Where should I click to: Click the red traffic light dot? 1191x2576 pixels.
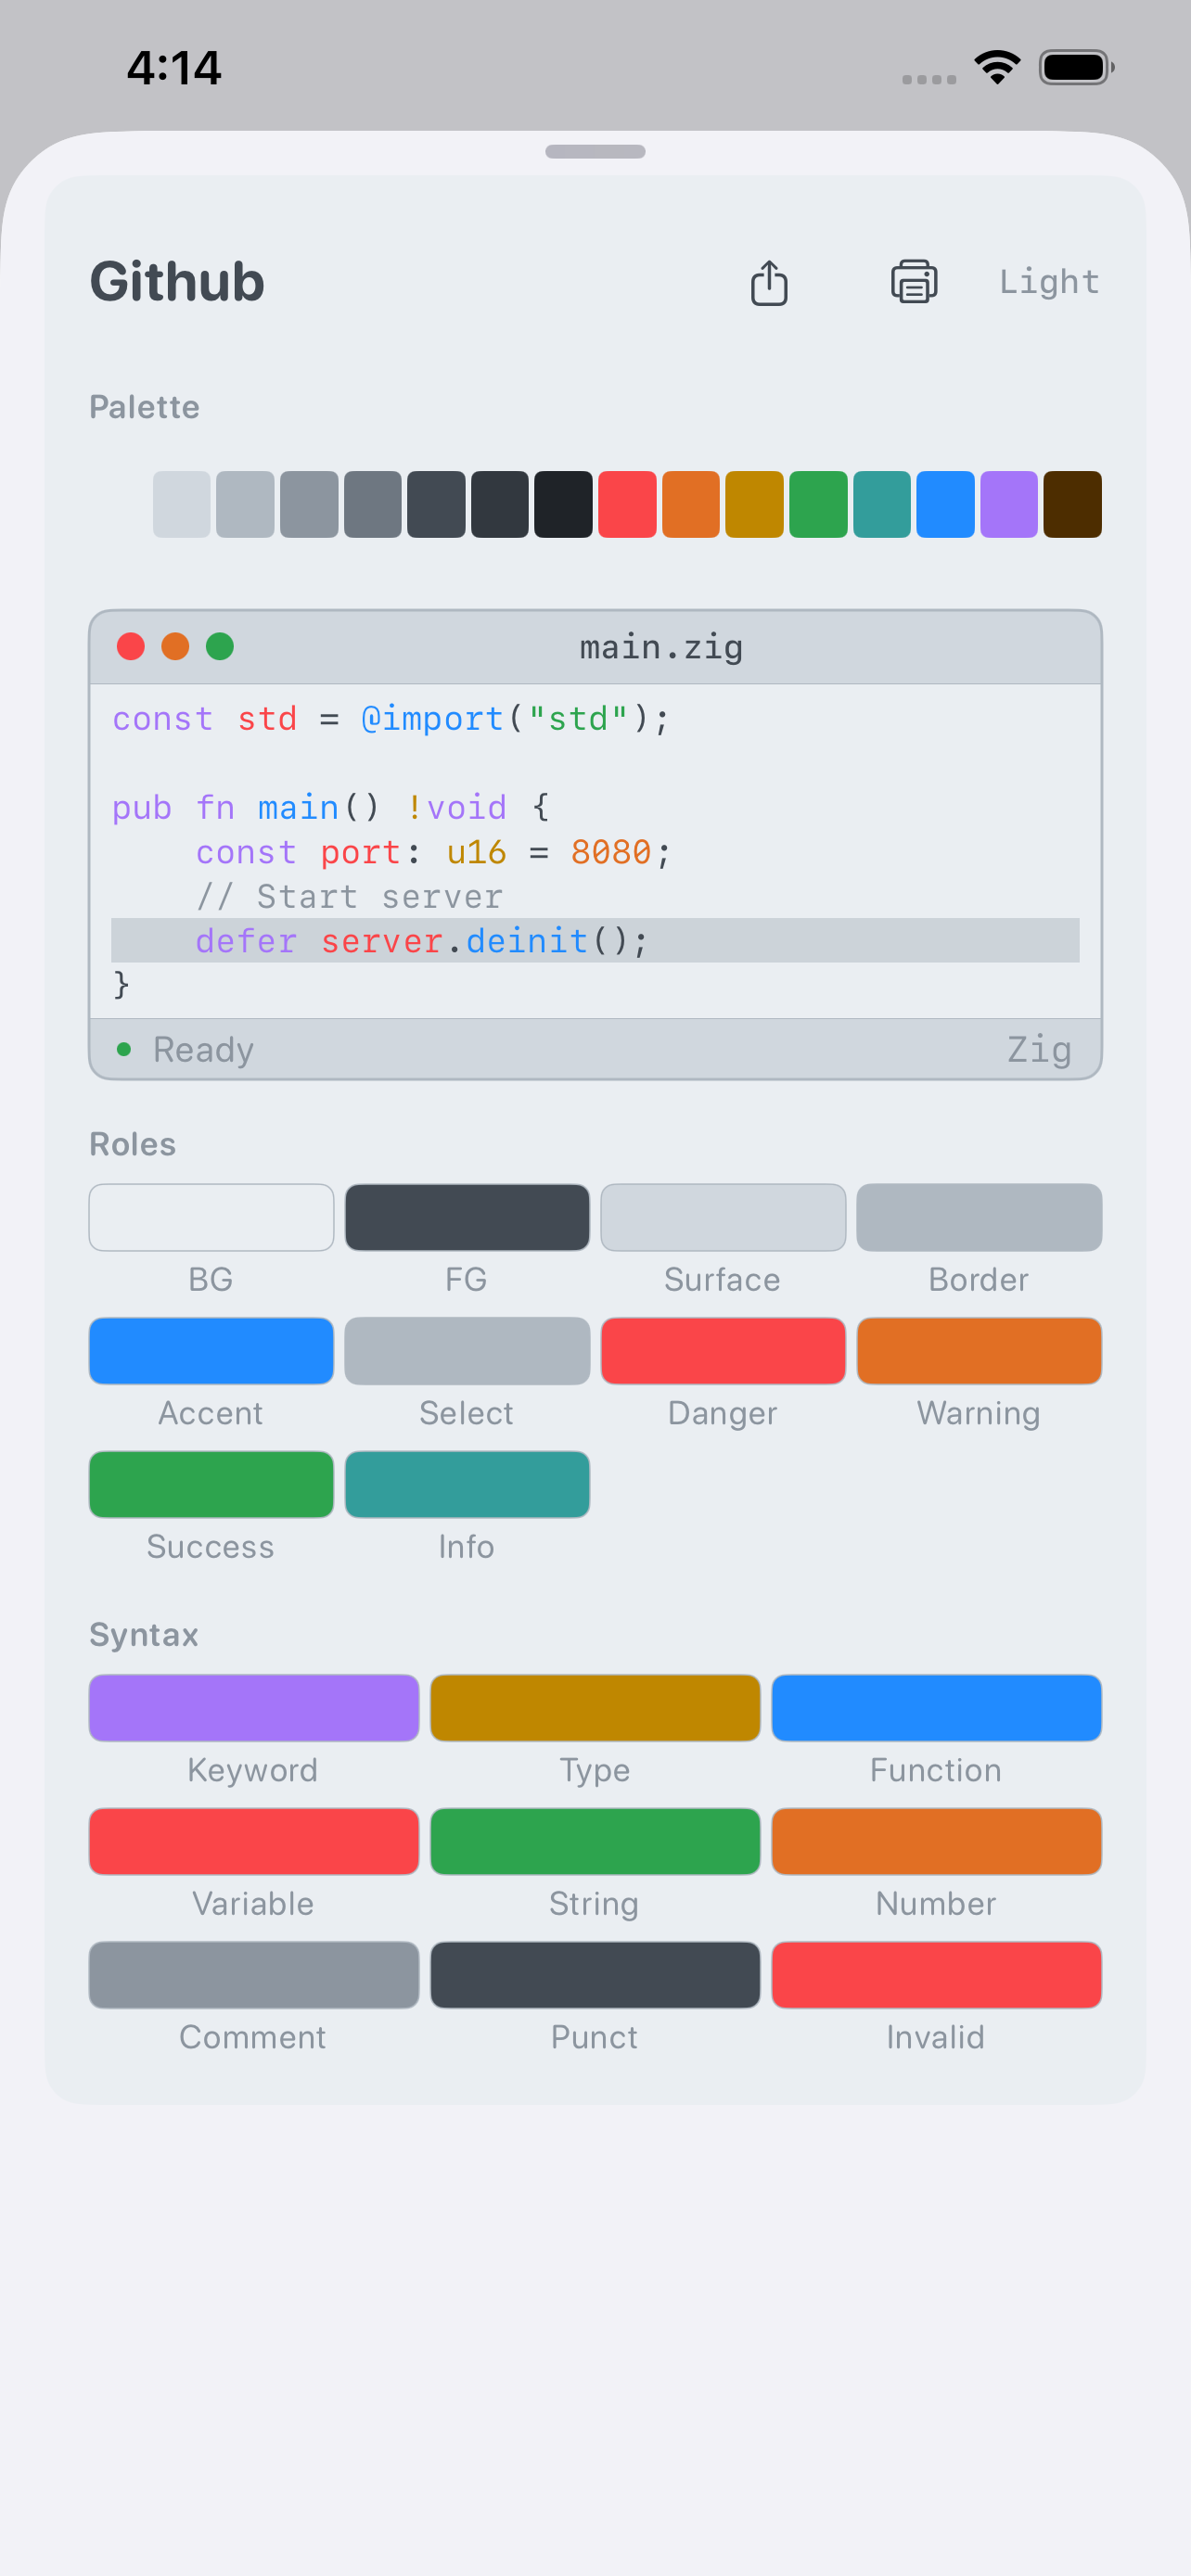[131, 647]
